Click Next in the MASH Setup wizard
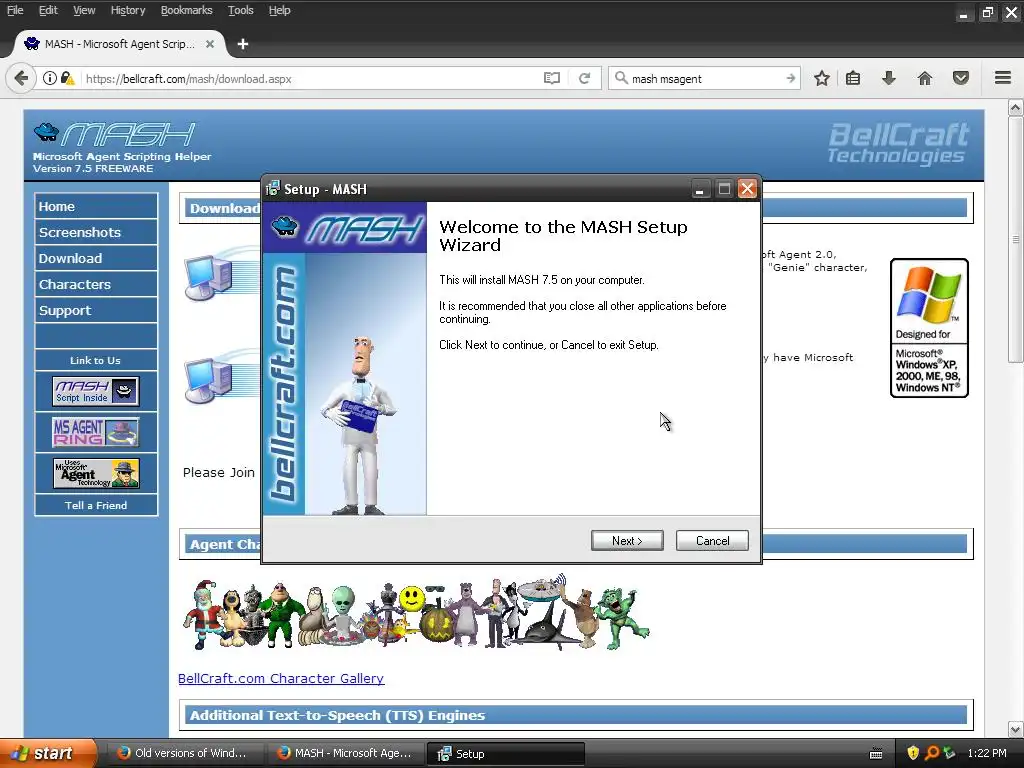 [627, 541]
